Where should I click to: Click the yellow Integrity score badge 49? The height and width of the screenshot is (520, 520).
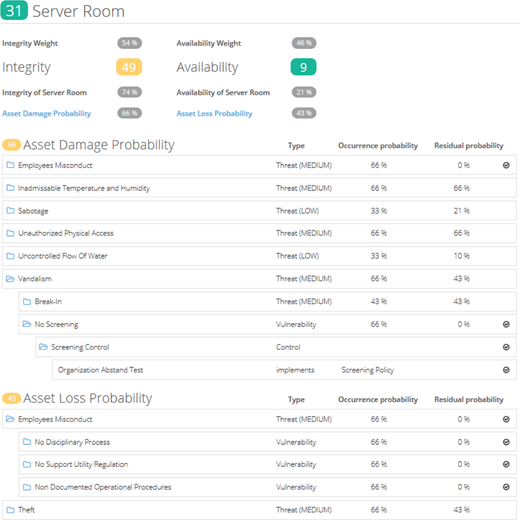click(129, 67)
